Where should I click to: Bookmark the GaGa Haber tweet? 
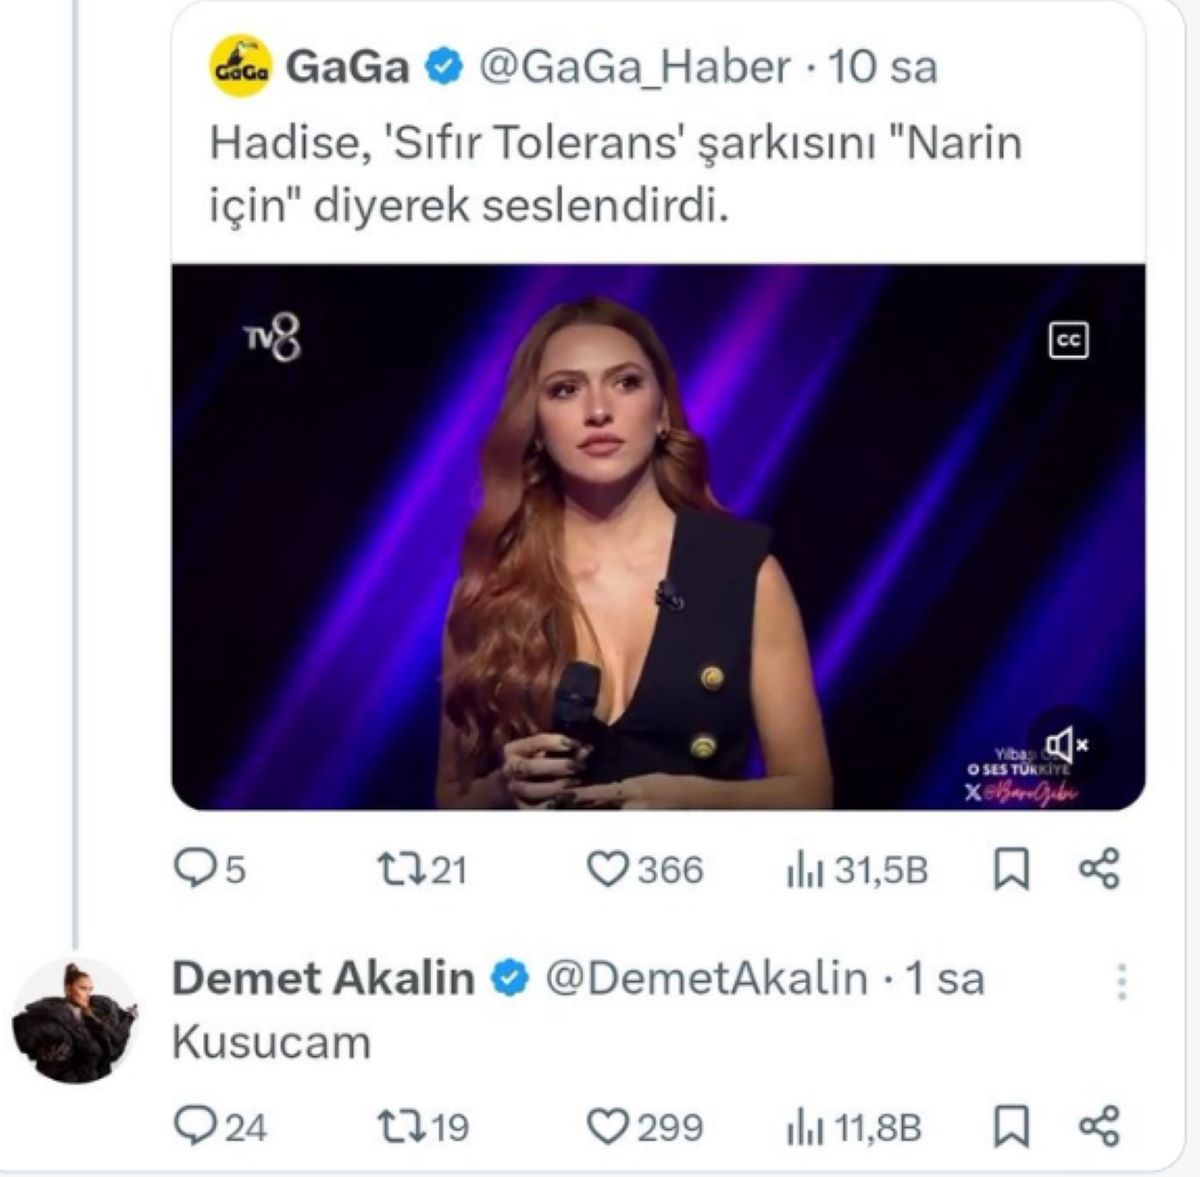(1010, 869)
